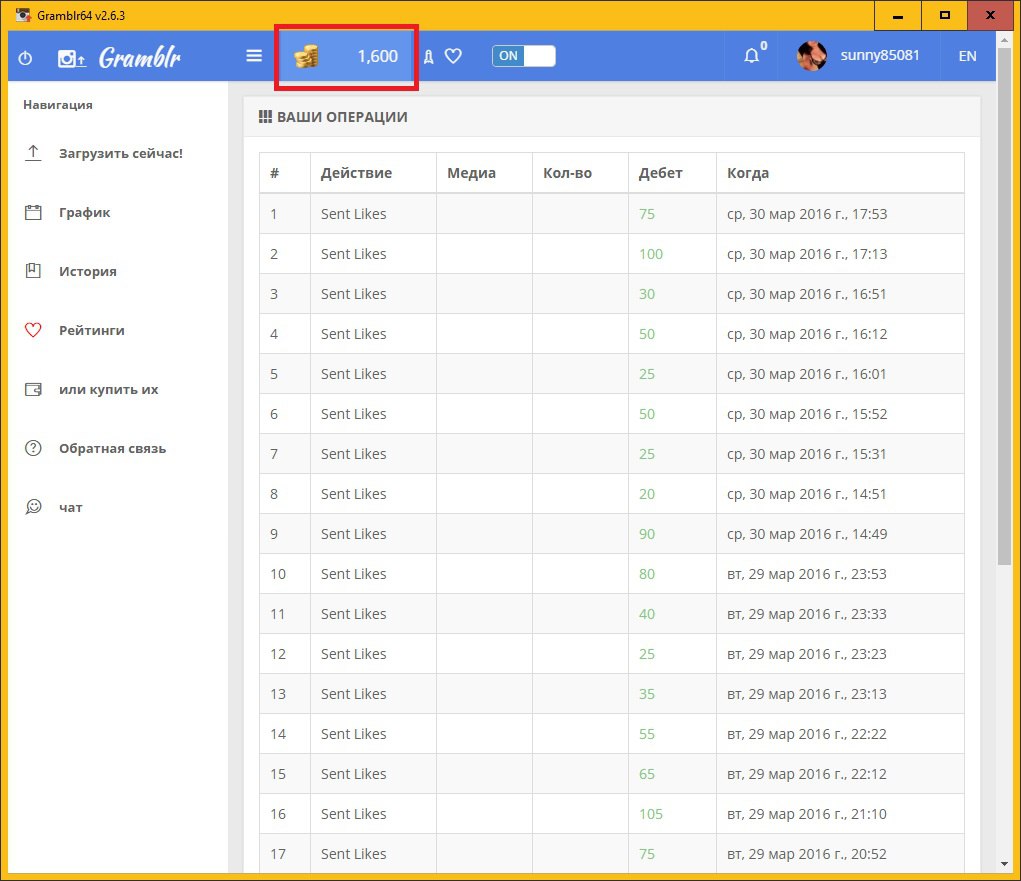Click the 1,600 coin balance

coord(378,56)
